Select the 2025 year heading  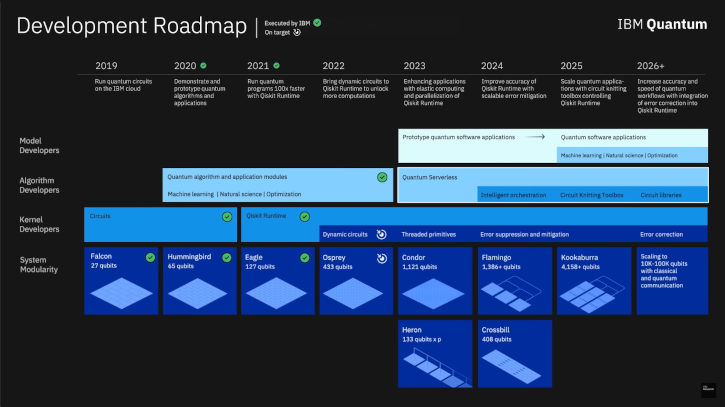(x=571, y=66)
